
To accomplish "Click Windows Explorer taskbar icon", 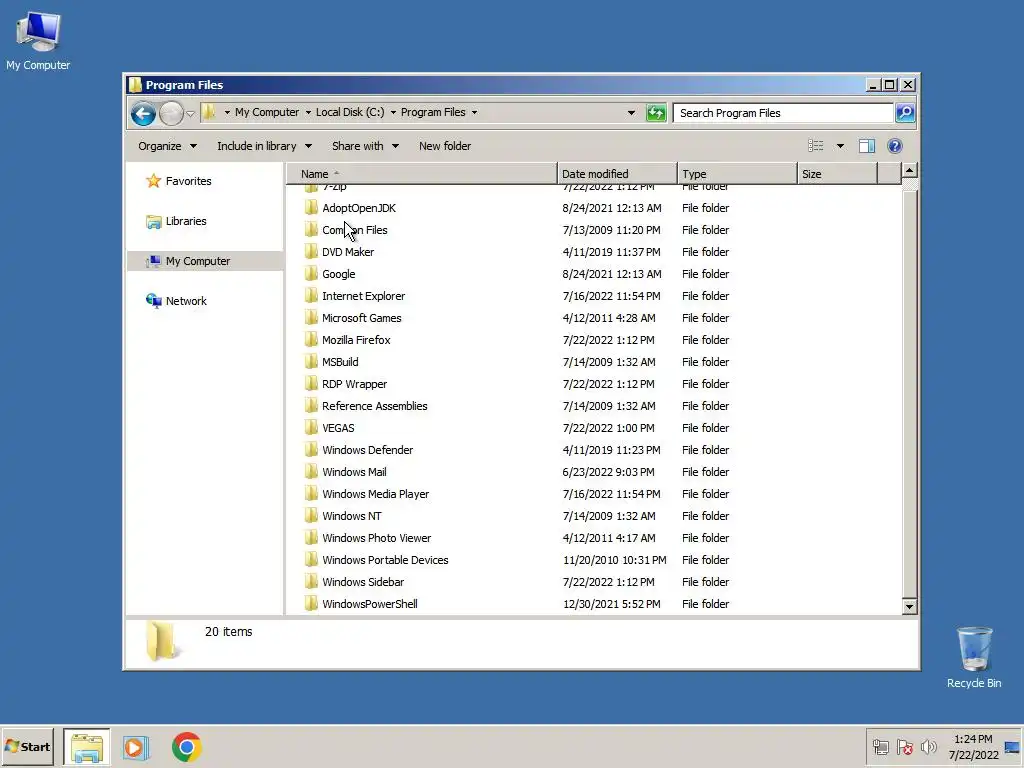I will (87, 747).
